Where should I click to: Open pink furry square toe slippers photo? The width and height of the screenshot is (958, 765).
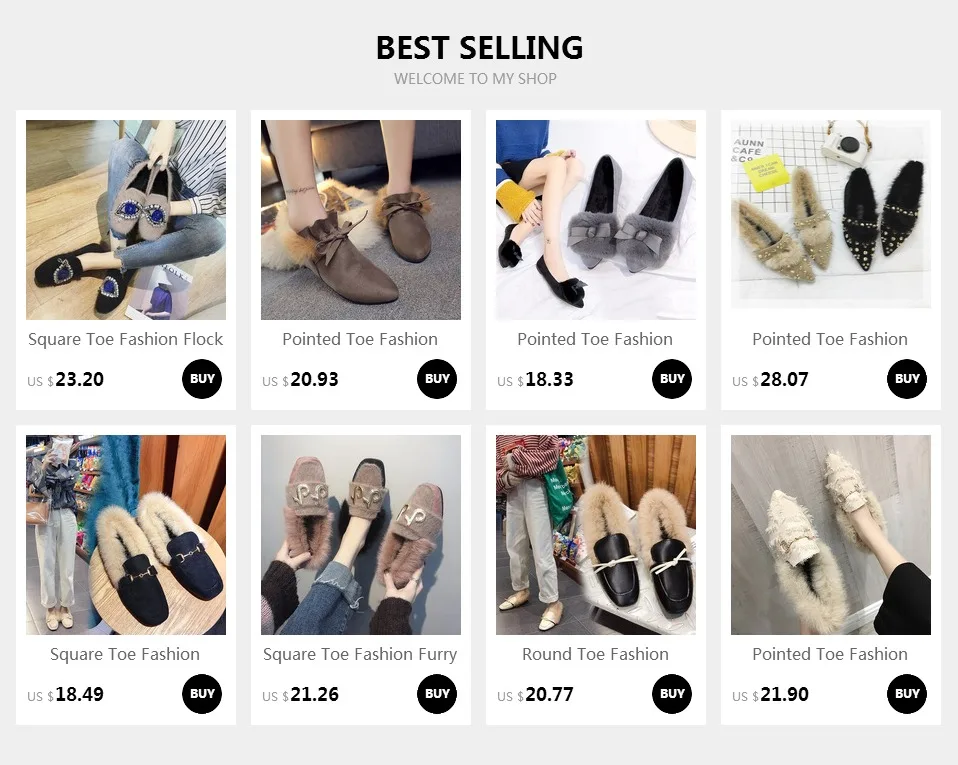pos(361,535)
